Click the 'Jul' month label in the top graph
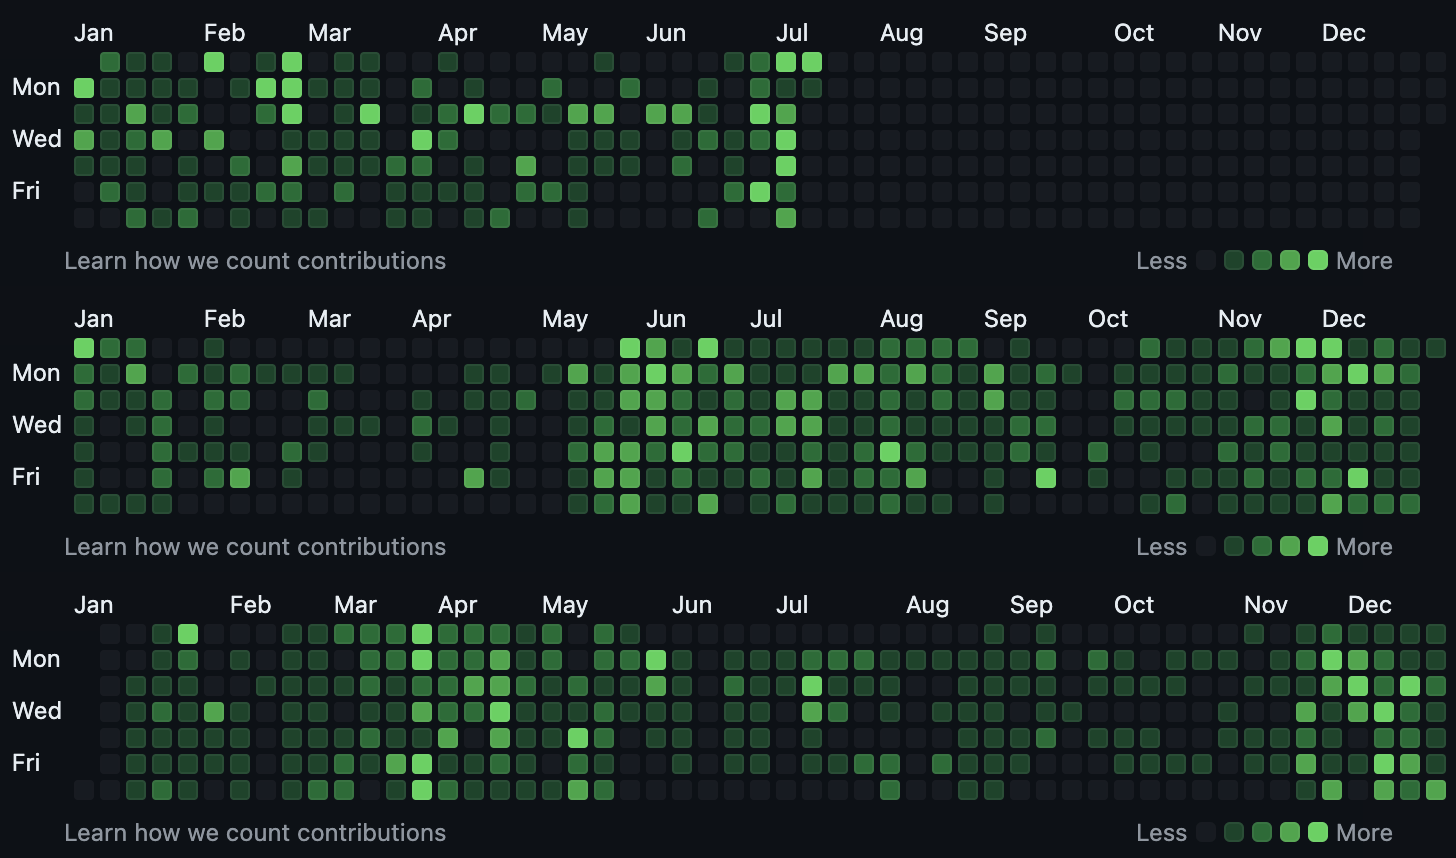1456x858 pixels. 792,33
